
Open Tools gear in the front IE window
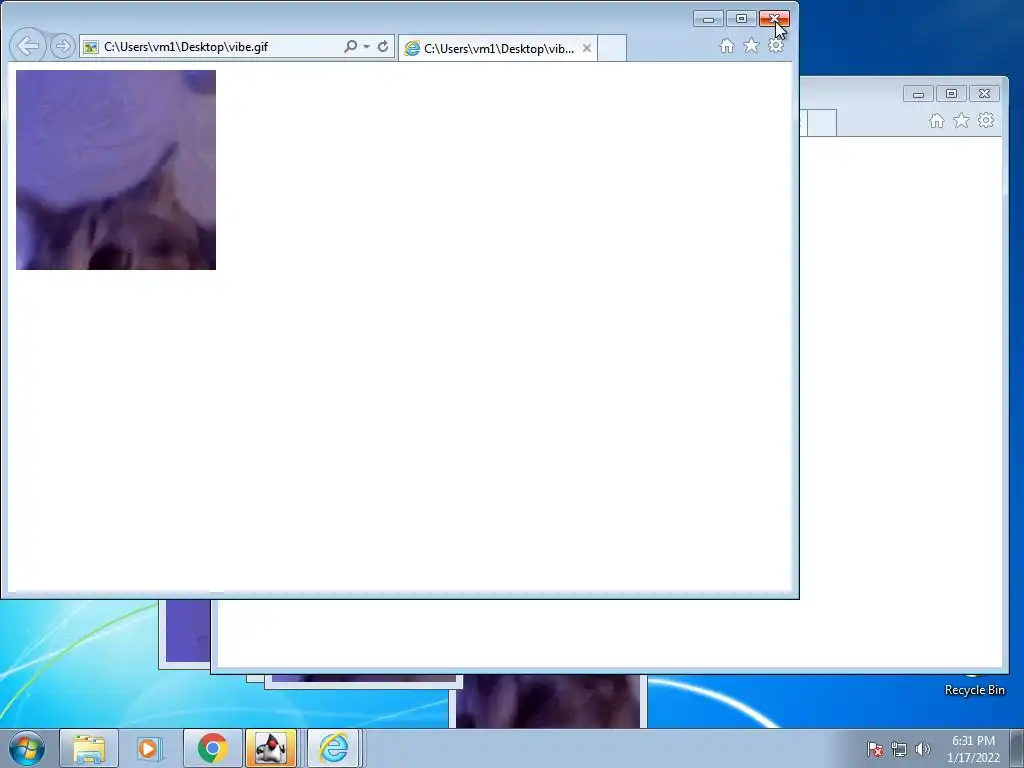point(776,46)
